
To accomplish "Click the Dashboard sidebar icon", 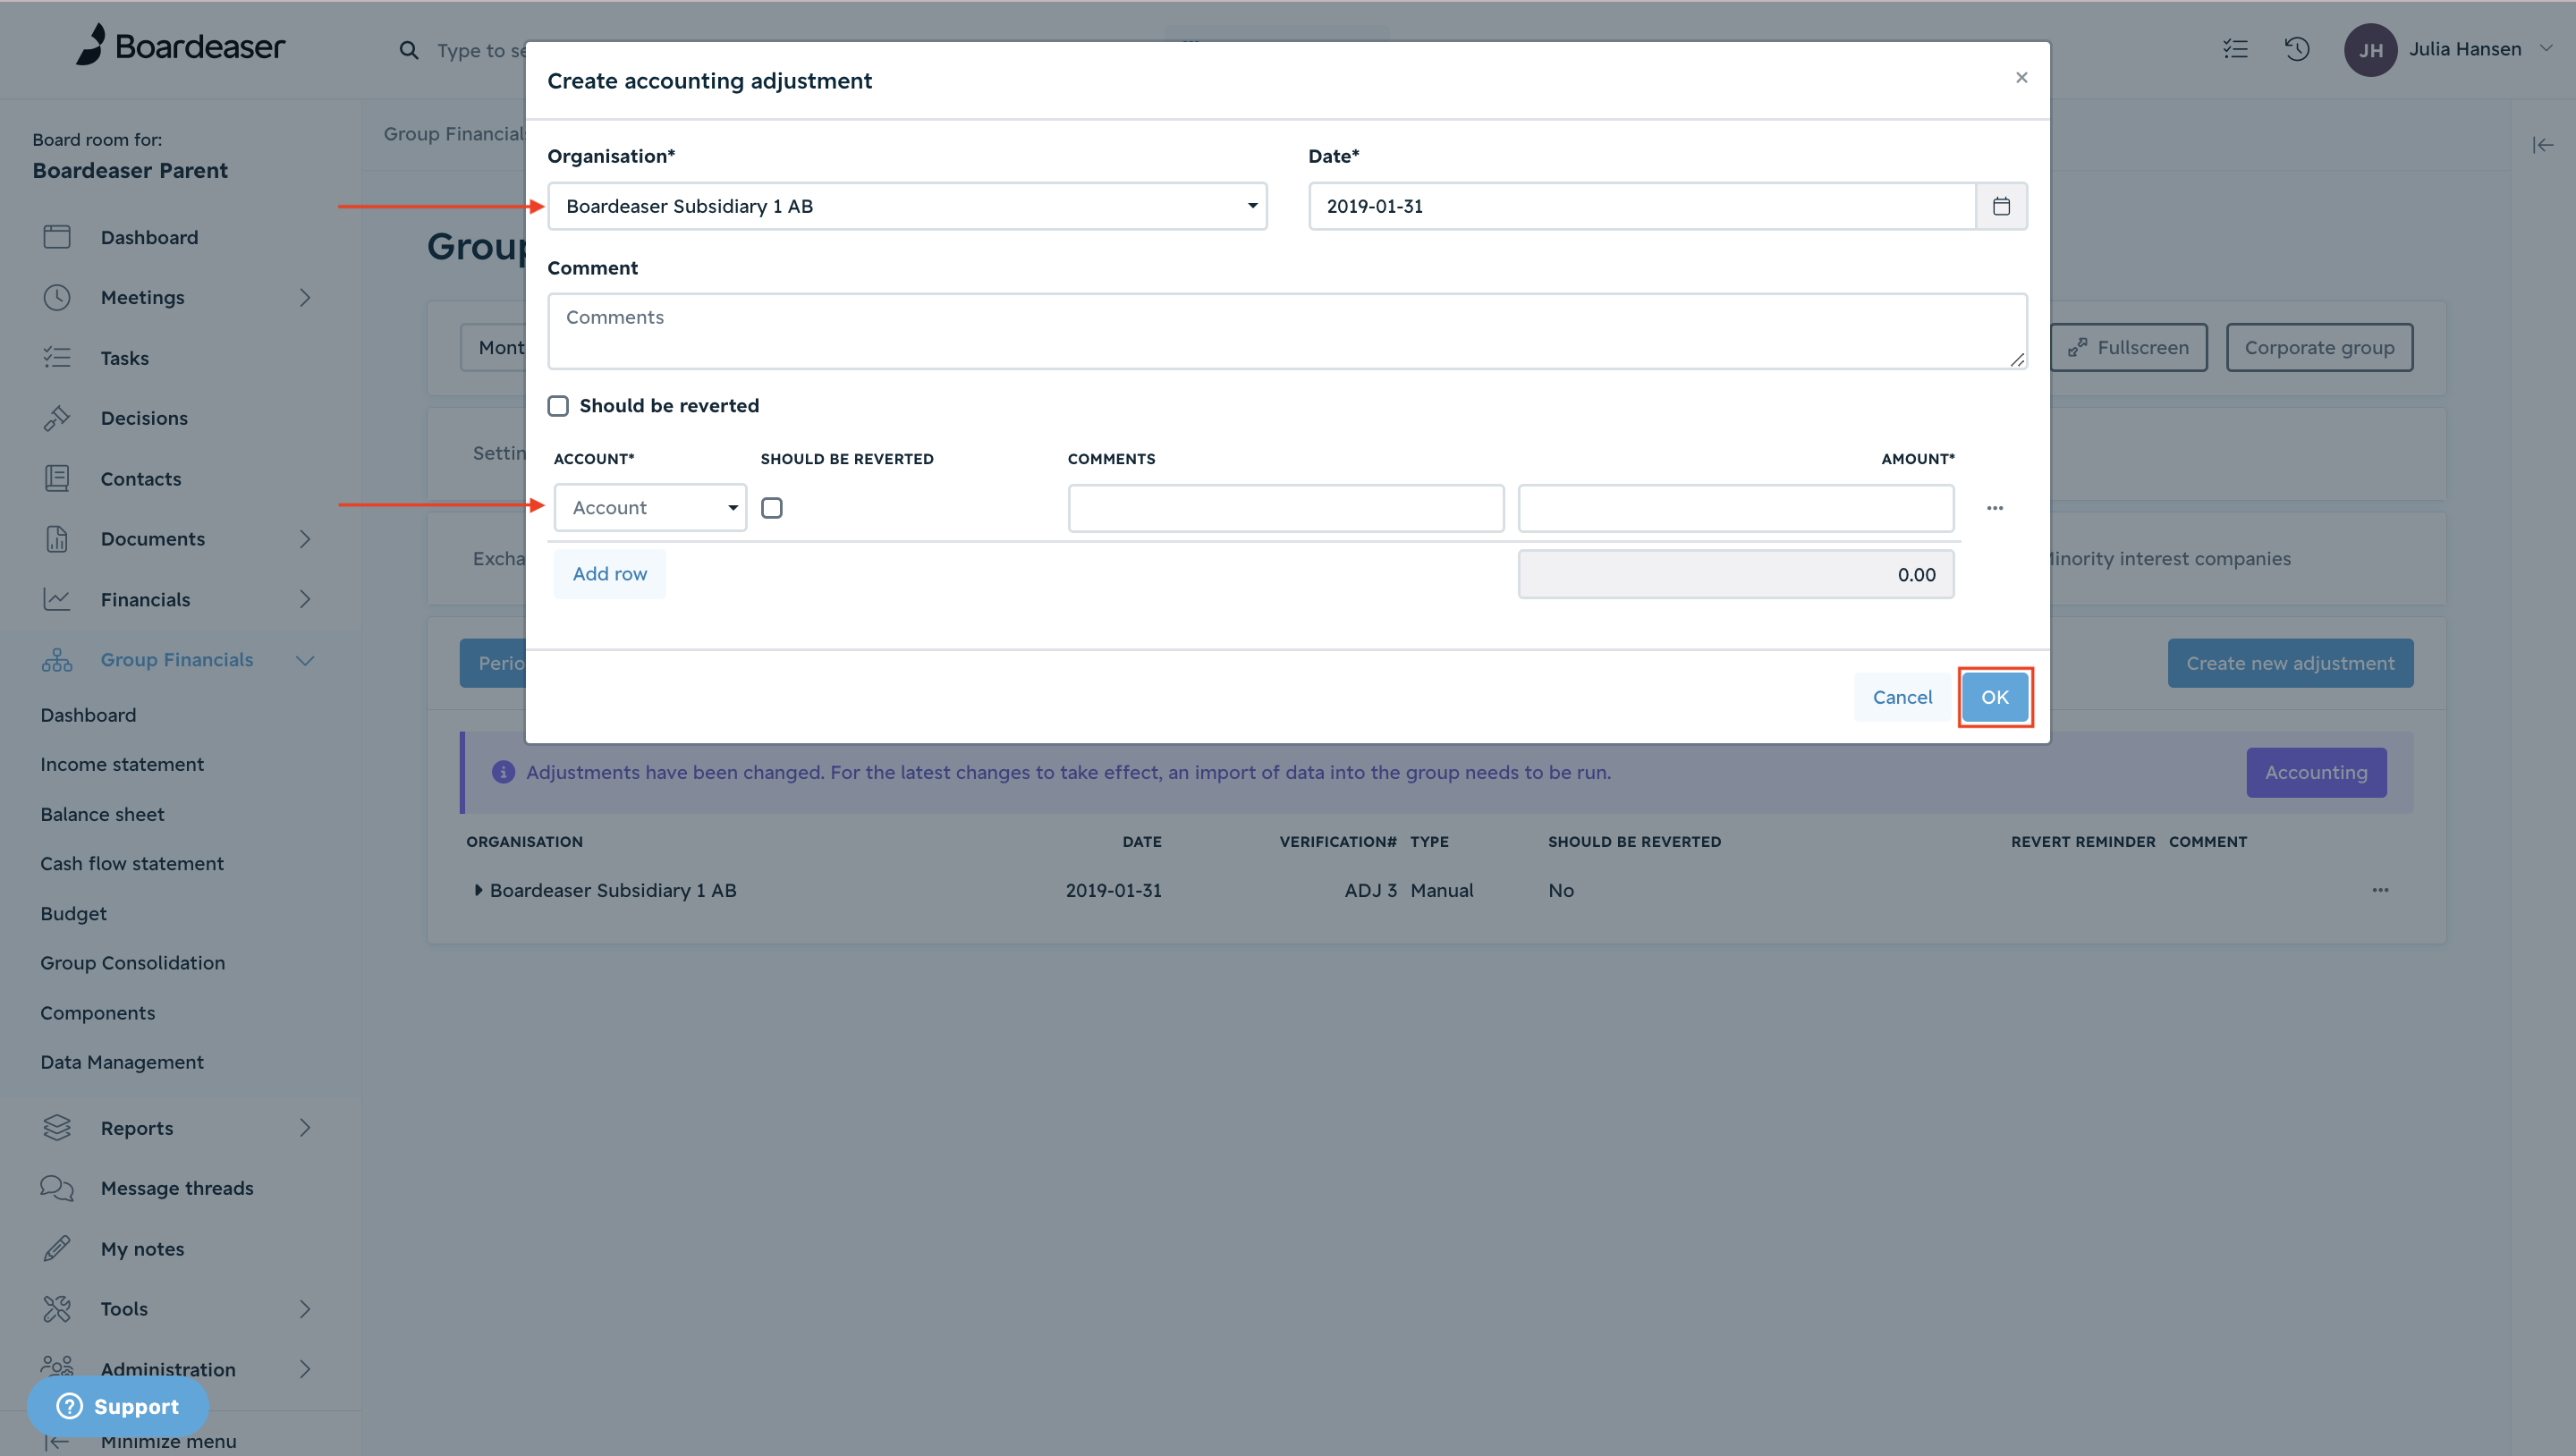I will pos(57,237).
